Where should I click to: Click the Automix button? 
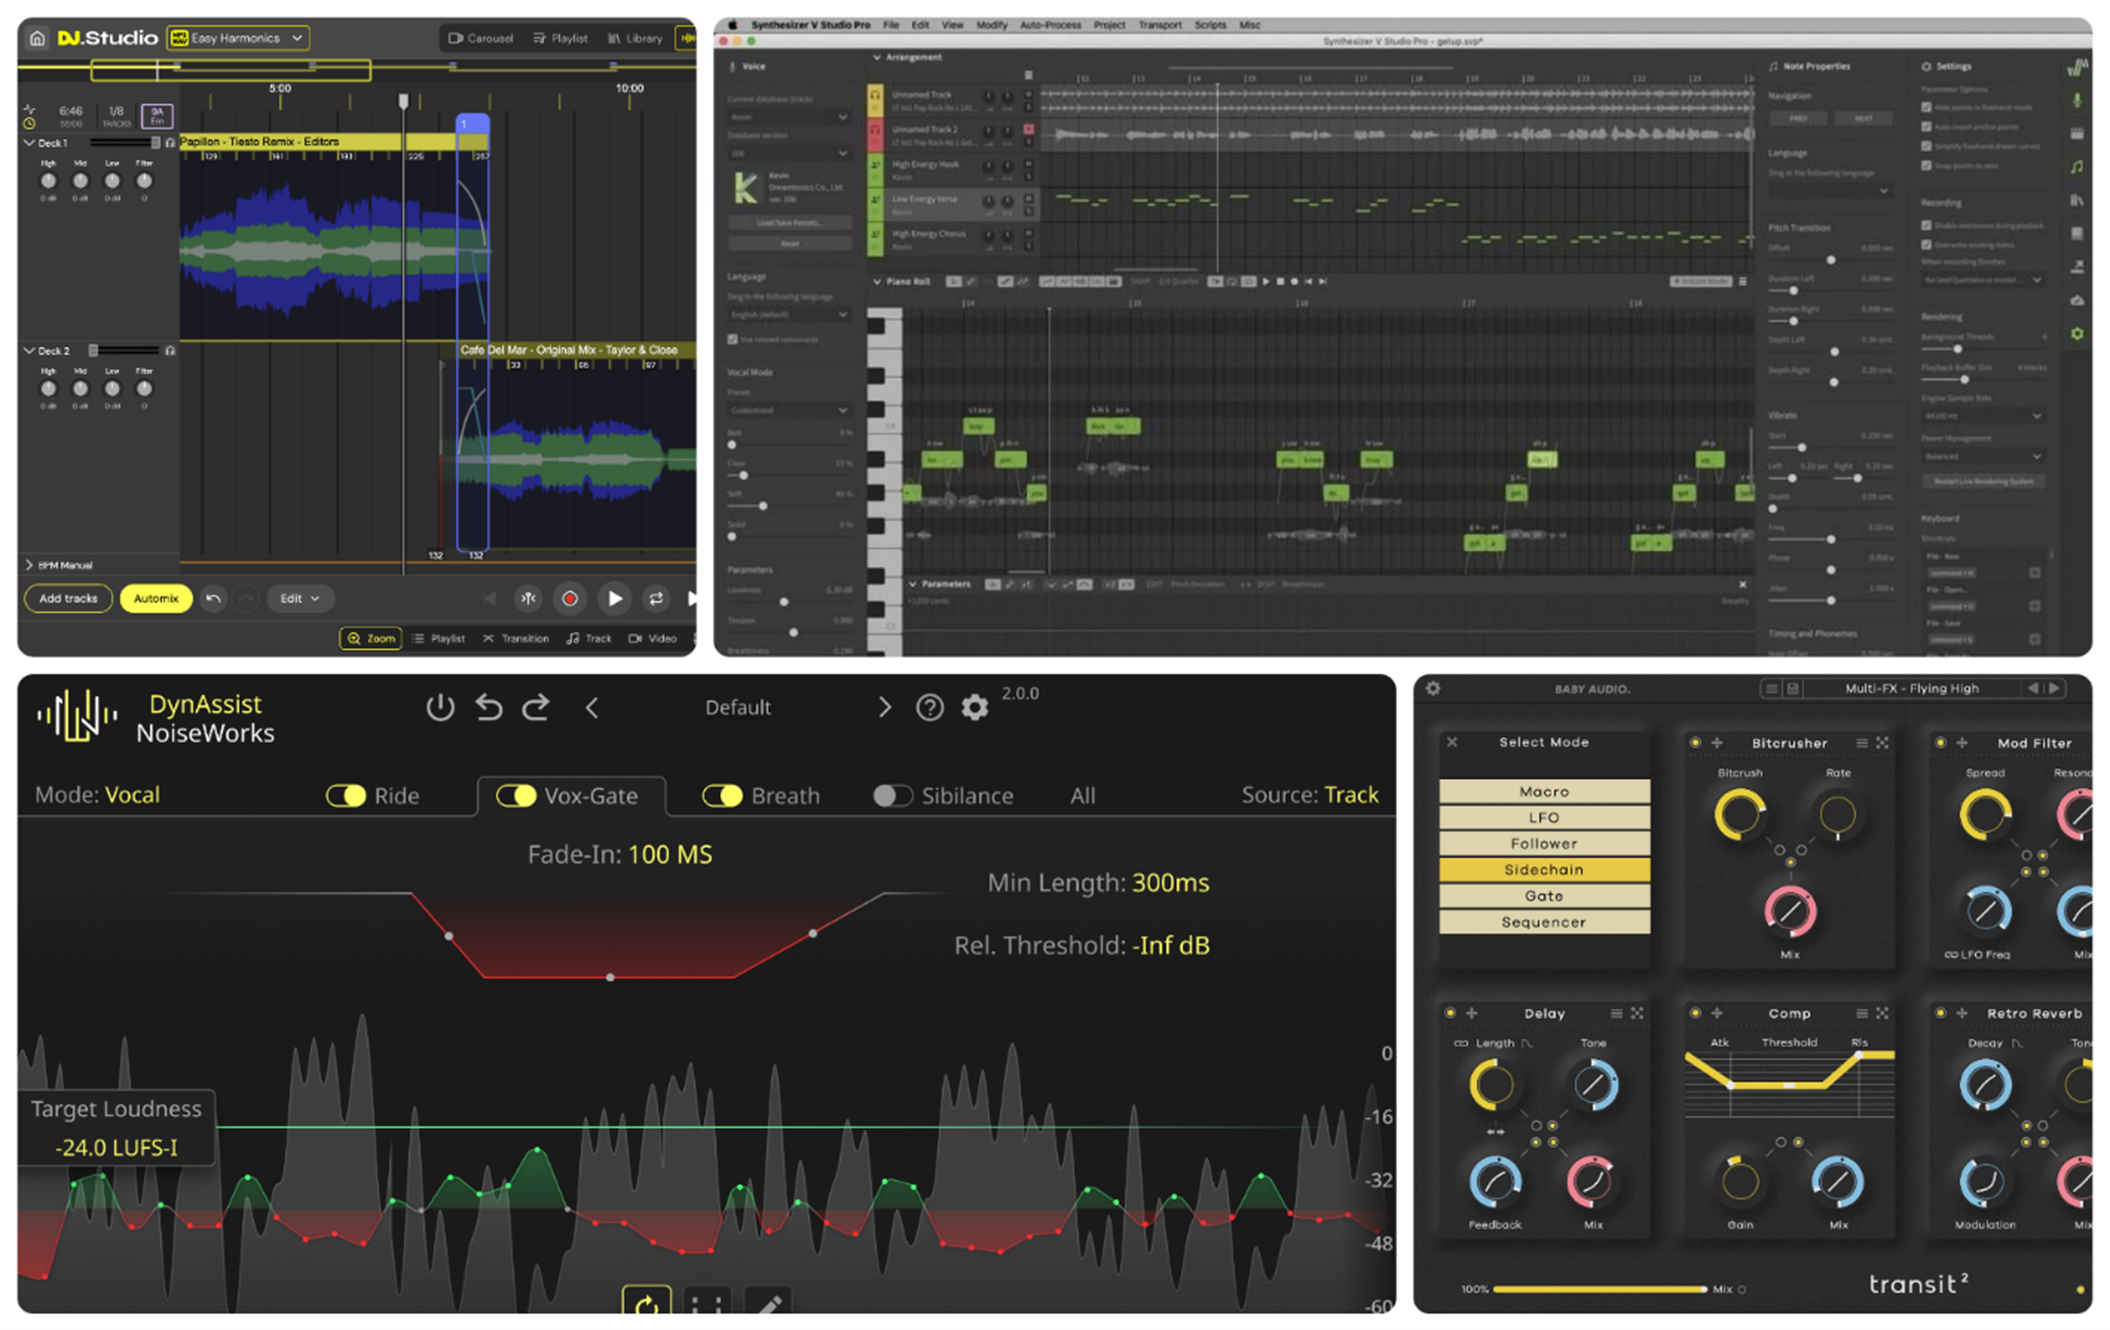pos(156,599)
